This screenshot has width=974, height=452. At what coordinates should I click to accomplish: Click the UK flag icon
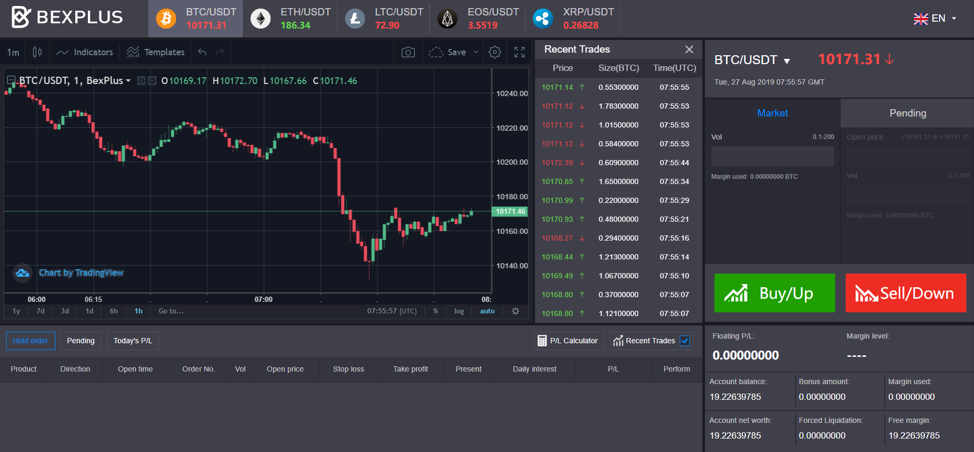point(920,19)
